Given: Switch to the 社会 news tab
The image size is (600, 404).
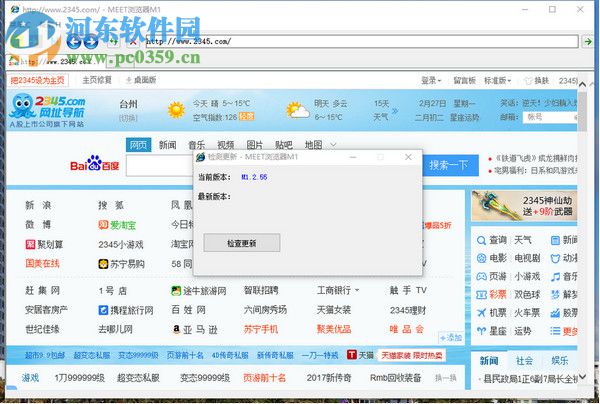Looking at the screenshot, I should 524,360.
